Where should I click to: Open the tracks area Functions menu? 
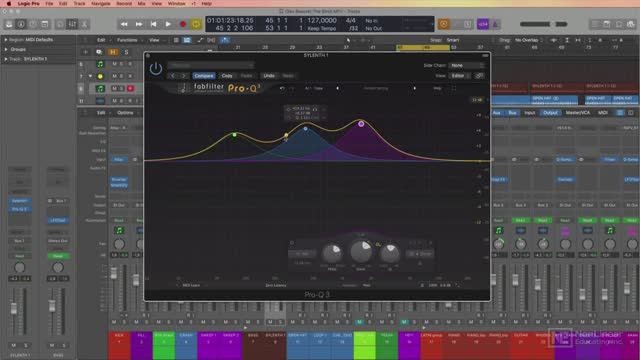click(127, 40)
